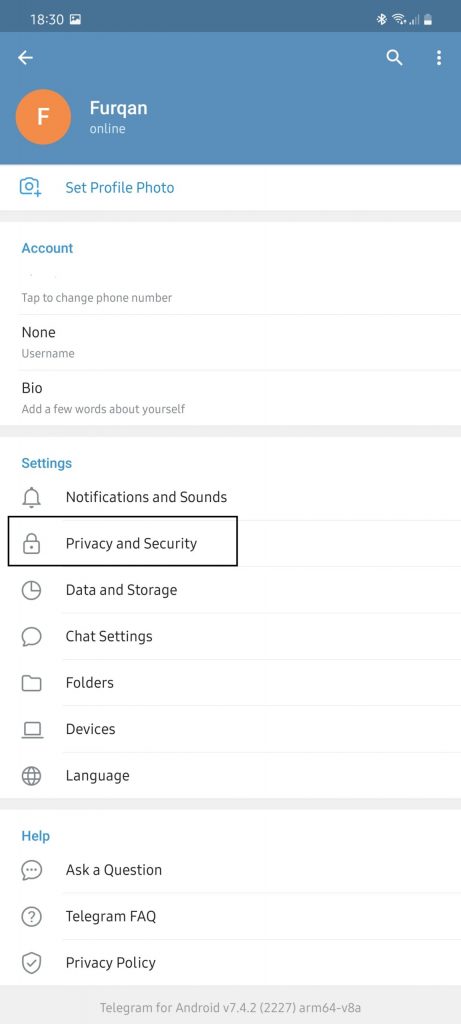
Task: Tap the shield Privacy Policy icon
Action: 31,963
